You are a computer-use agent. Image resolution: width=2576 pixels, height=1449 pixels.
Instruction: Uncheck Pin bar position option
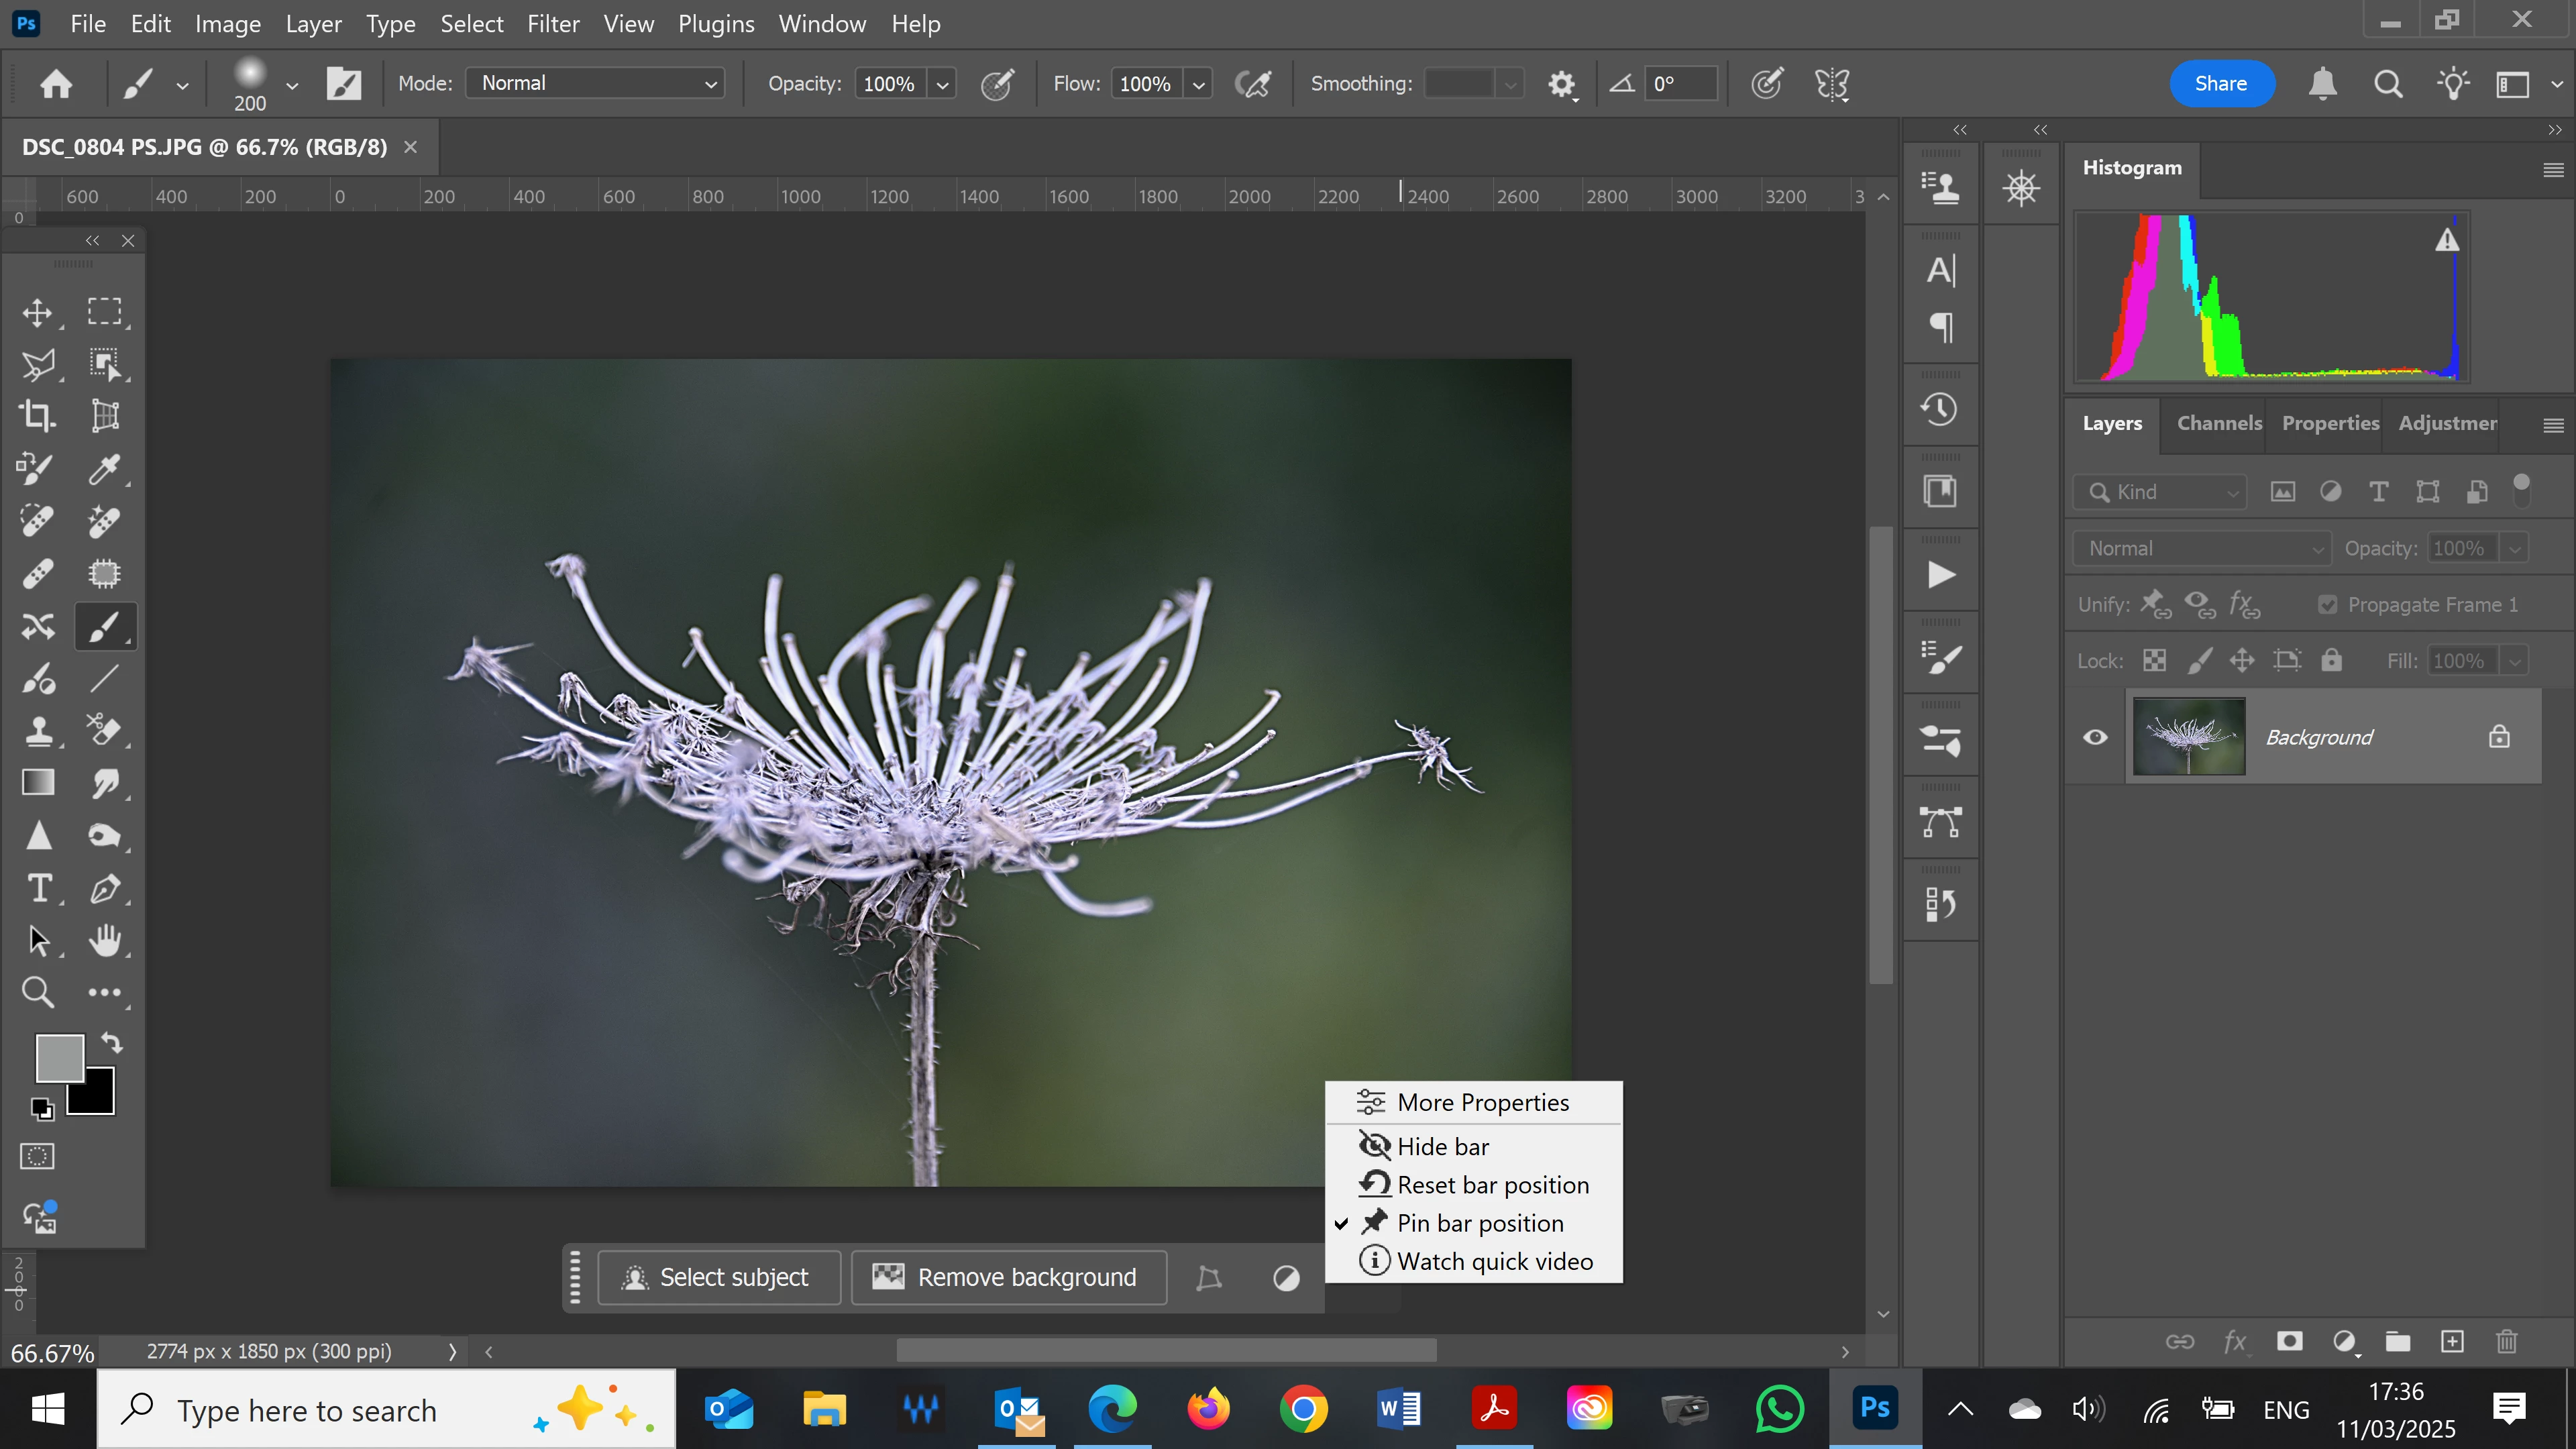click(x=1479, y=1223)
